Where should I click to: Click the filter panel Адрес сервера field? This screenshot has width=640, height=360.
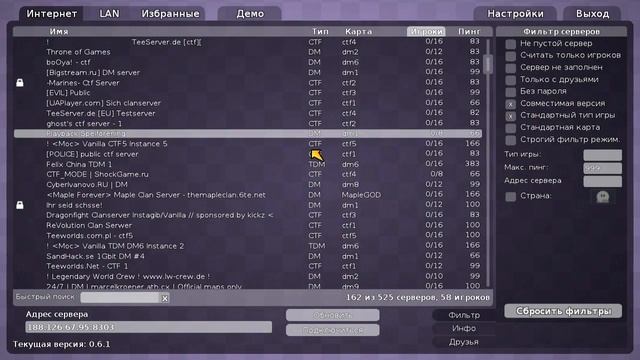click(602, 181)
